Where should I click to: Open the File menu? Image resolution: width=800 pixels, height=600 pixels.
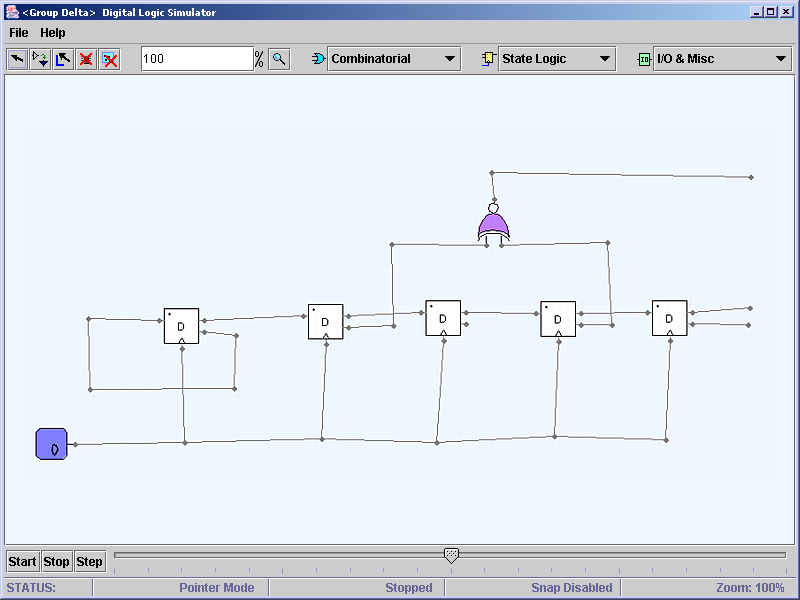point(19,33)
